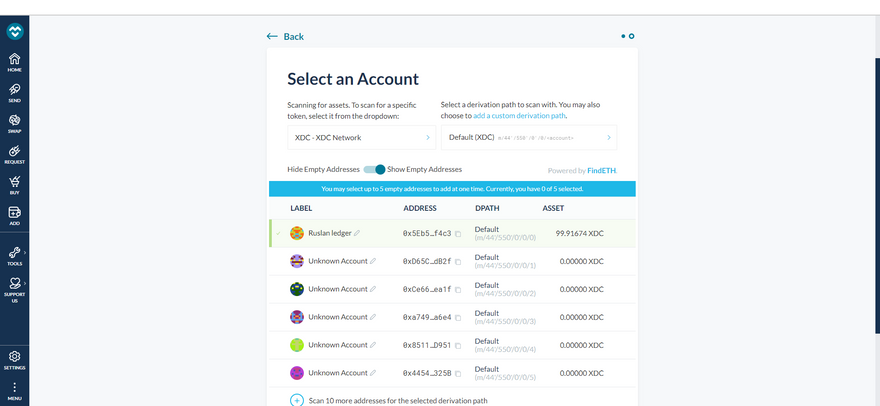Open the Send page from sidebar
This screenshot has width=880, height=406.
click(x=14, y=92)
